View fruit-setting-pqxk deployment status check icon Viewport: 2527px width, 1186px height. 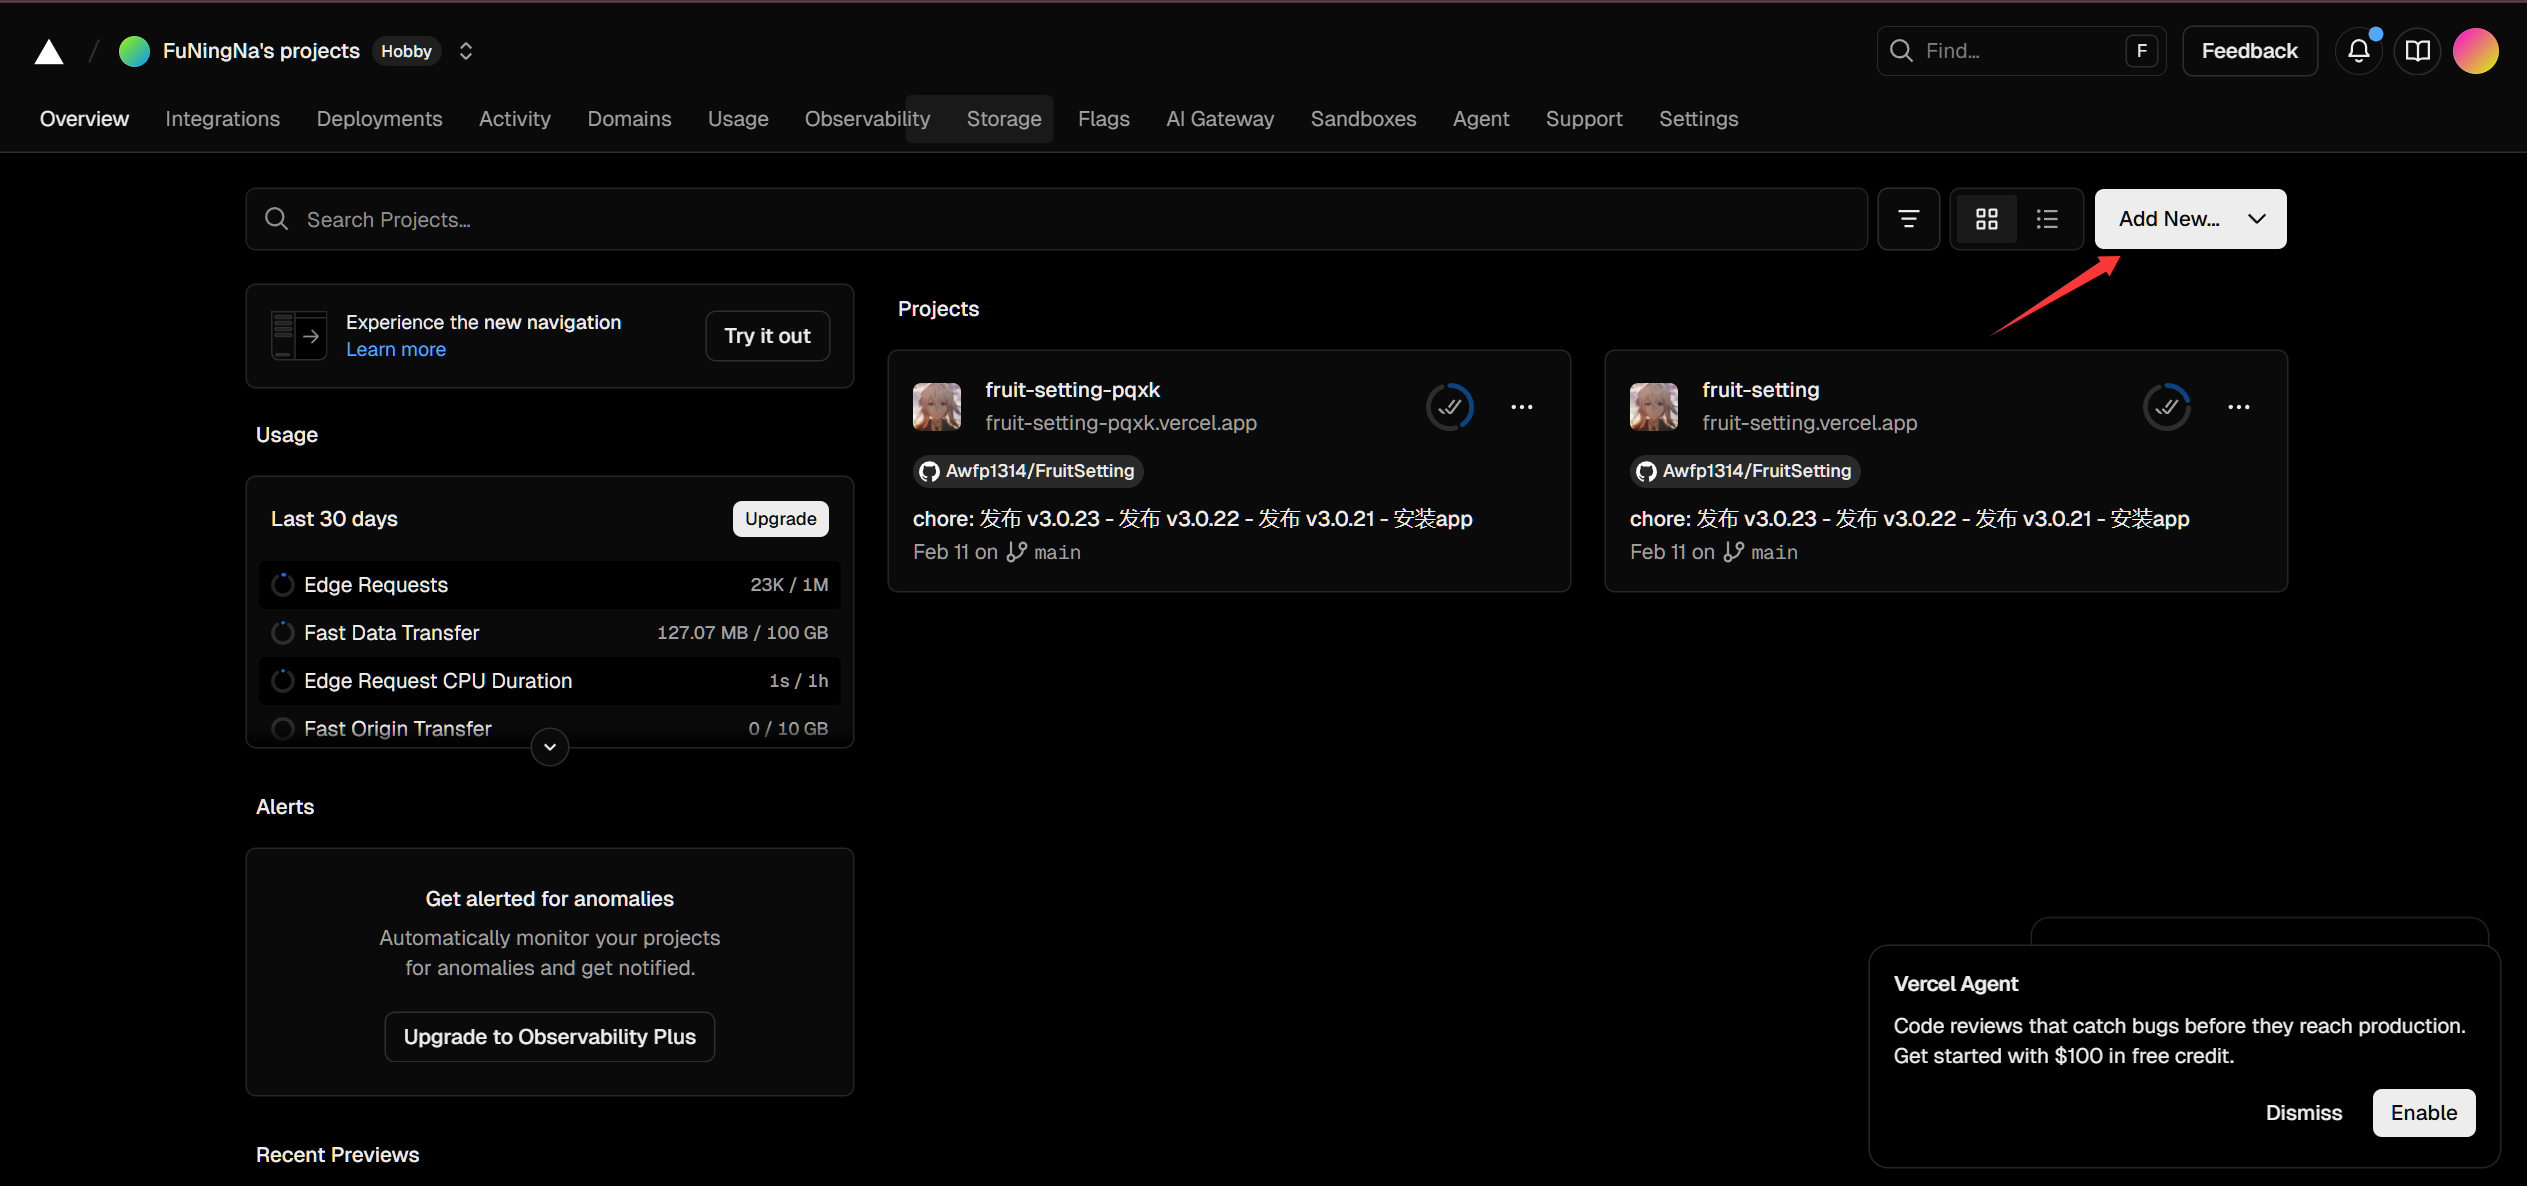(1449, 407)
